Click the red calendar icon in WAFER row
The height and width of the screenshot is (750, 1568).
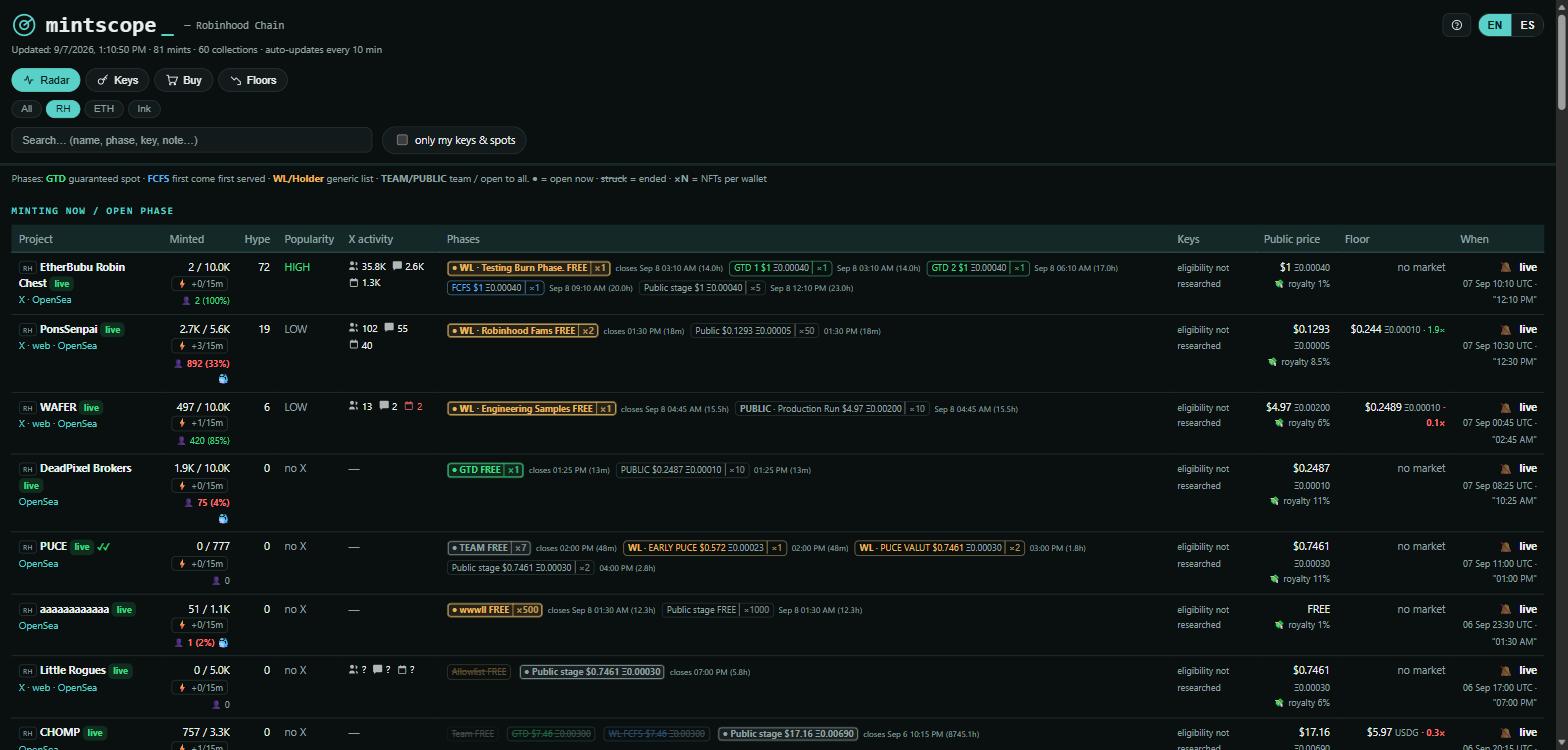pyautogui.click(x=409, y=407)
